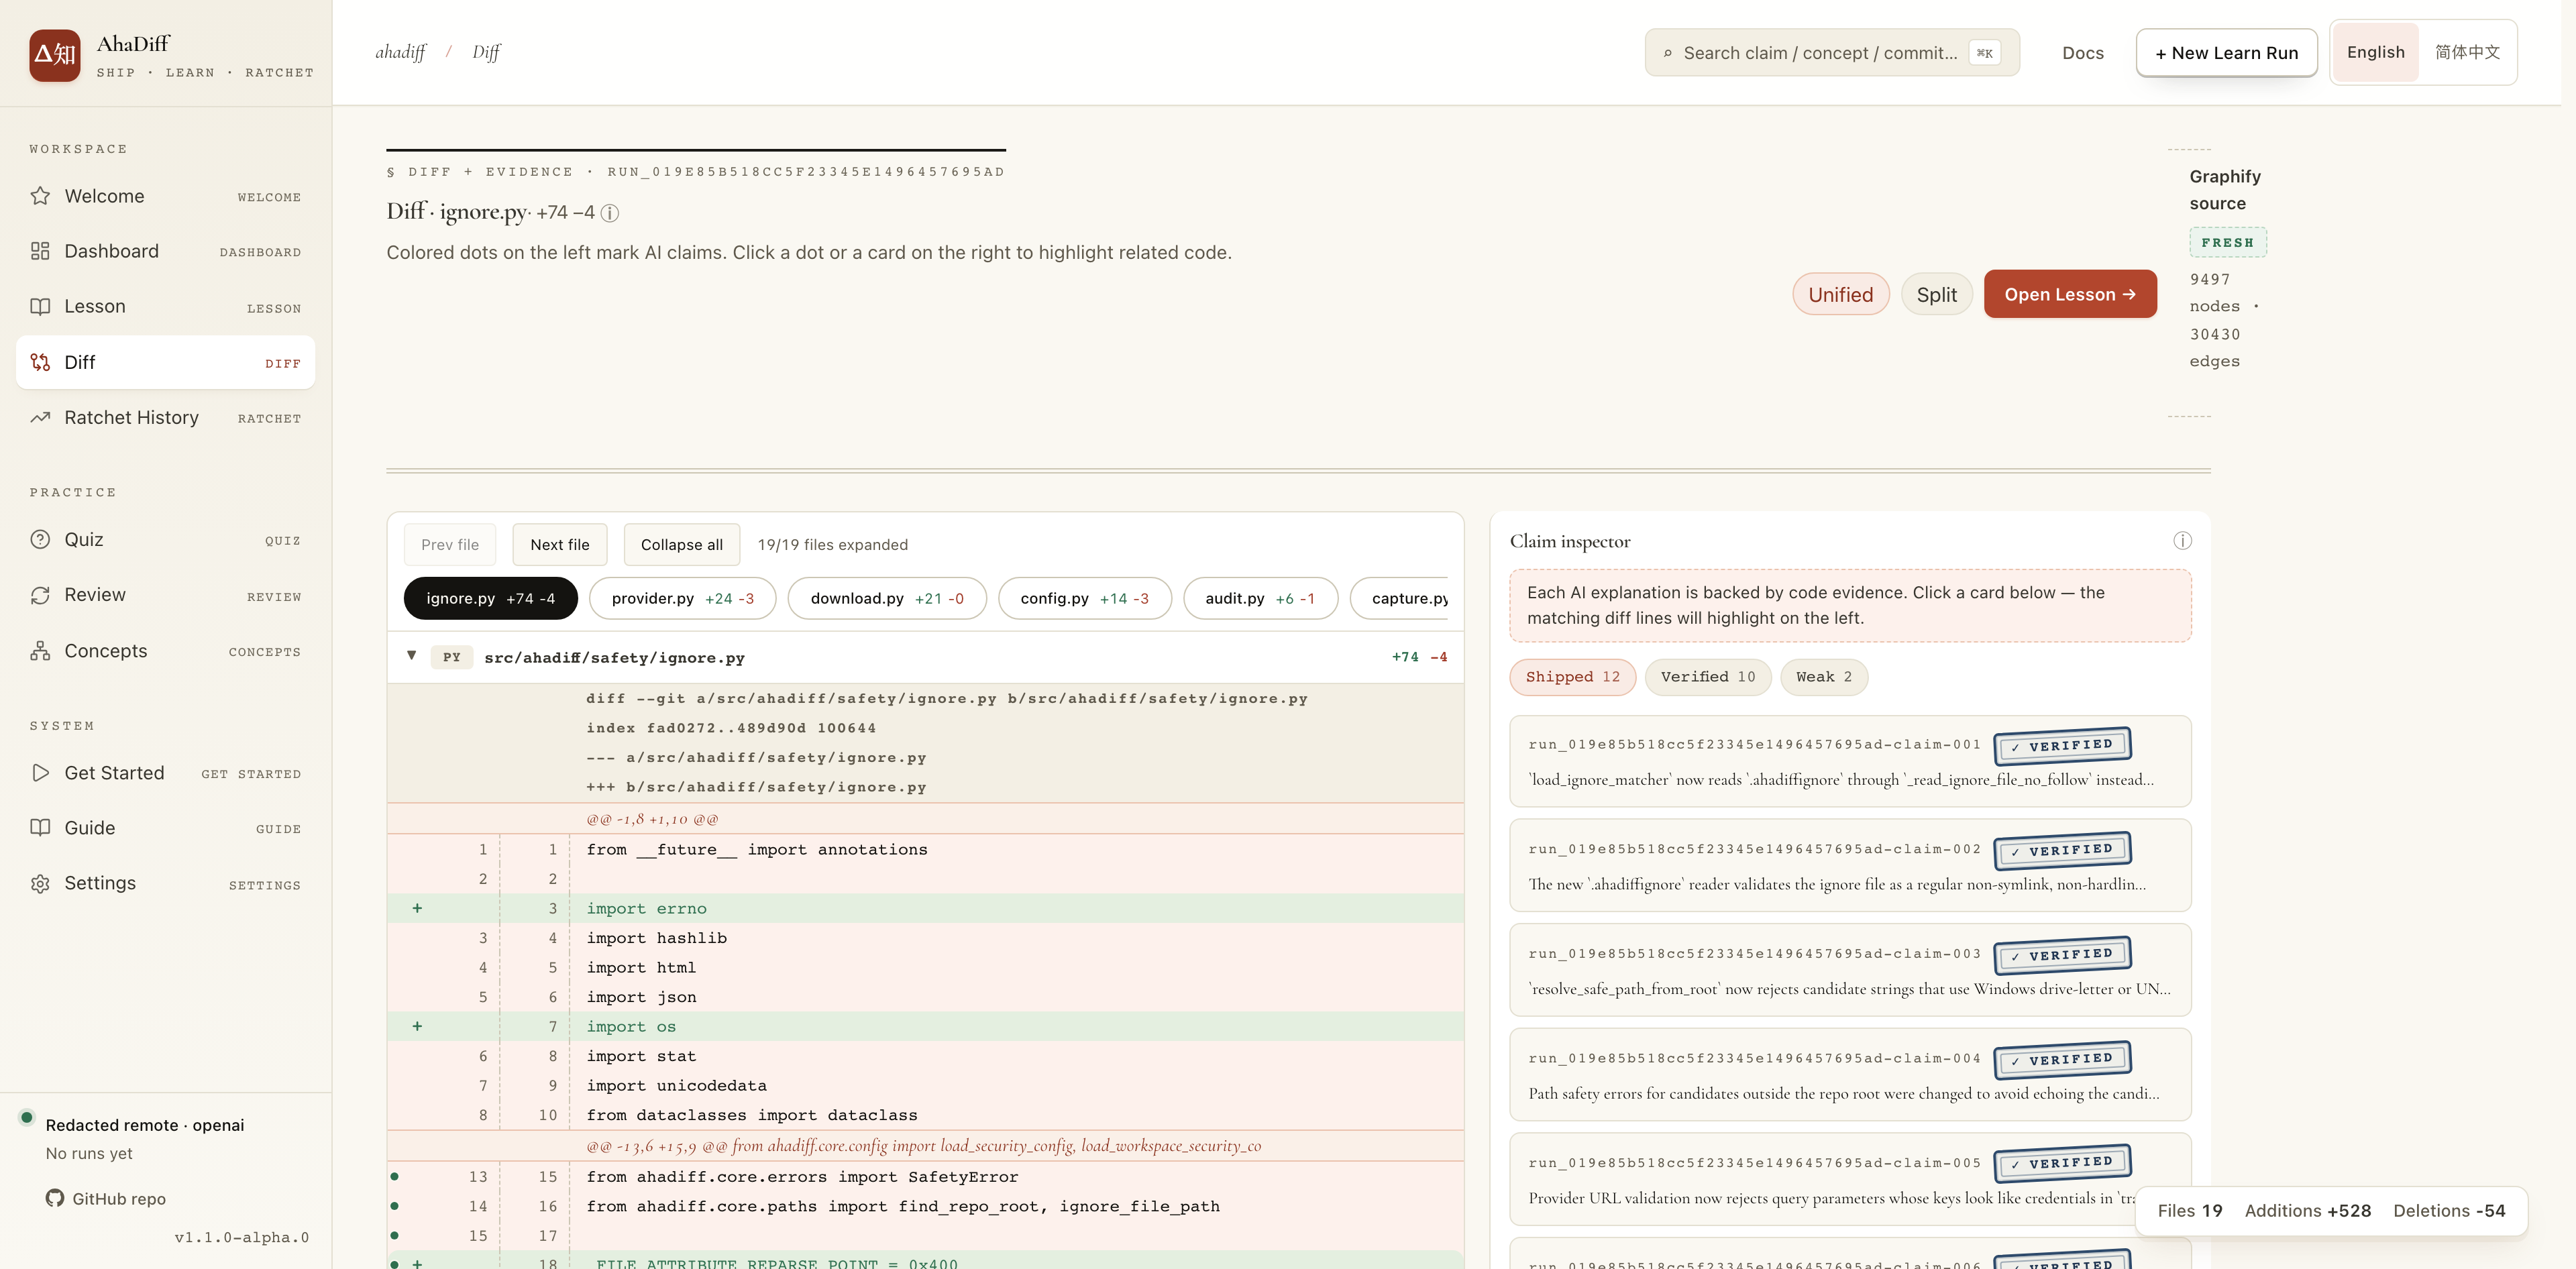Select the download.py file tab
This screenshot has height=1269, width=2576.
coord(887,598)
